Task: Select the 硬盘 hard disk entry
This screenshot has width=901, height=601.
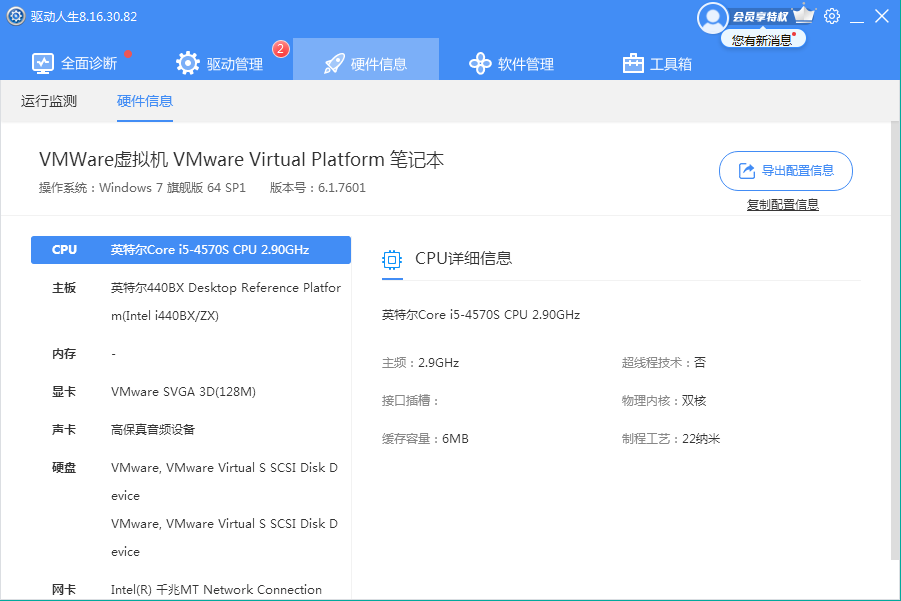Action: click(x=191, y=509)
